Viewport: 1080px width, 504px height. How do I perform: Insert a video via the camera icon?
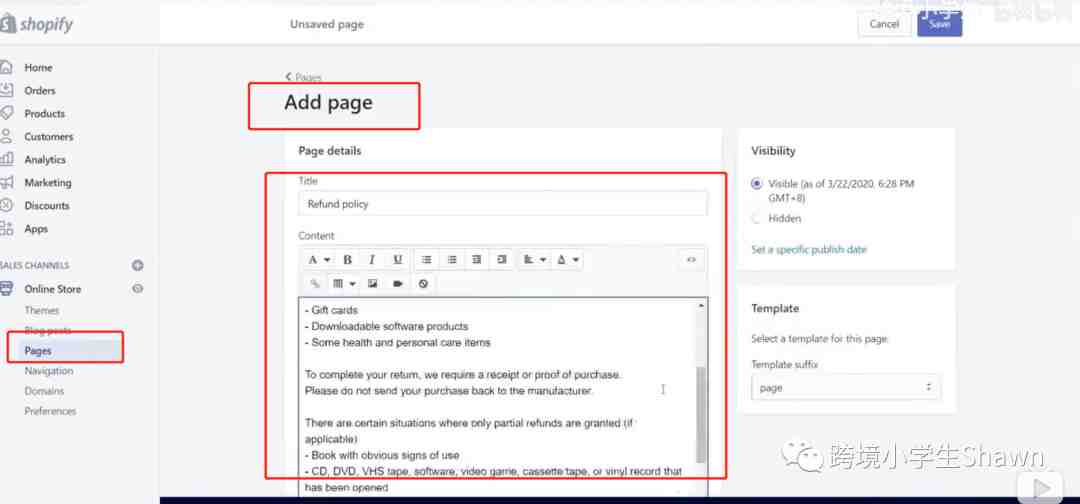[398, 284]
